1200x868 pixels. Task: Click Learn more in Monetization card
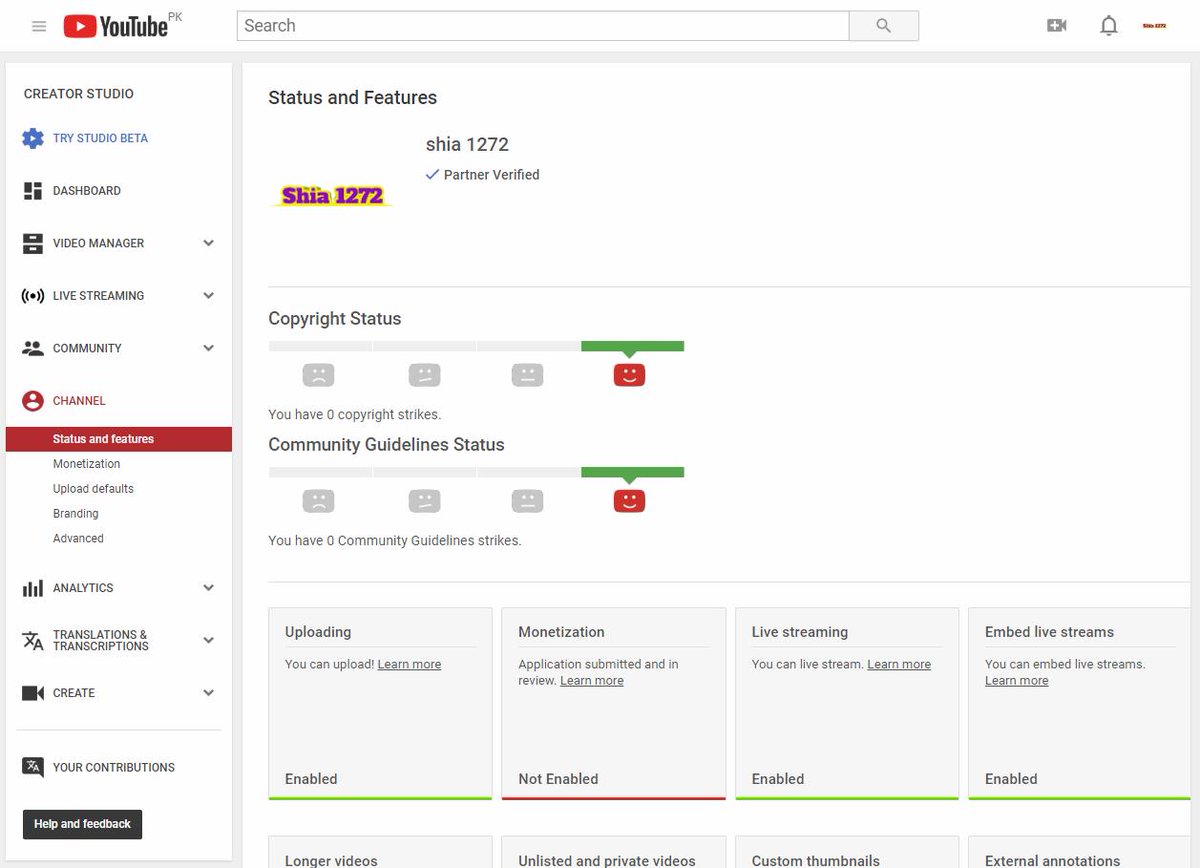pos(592,681)
